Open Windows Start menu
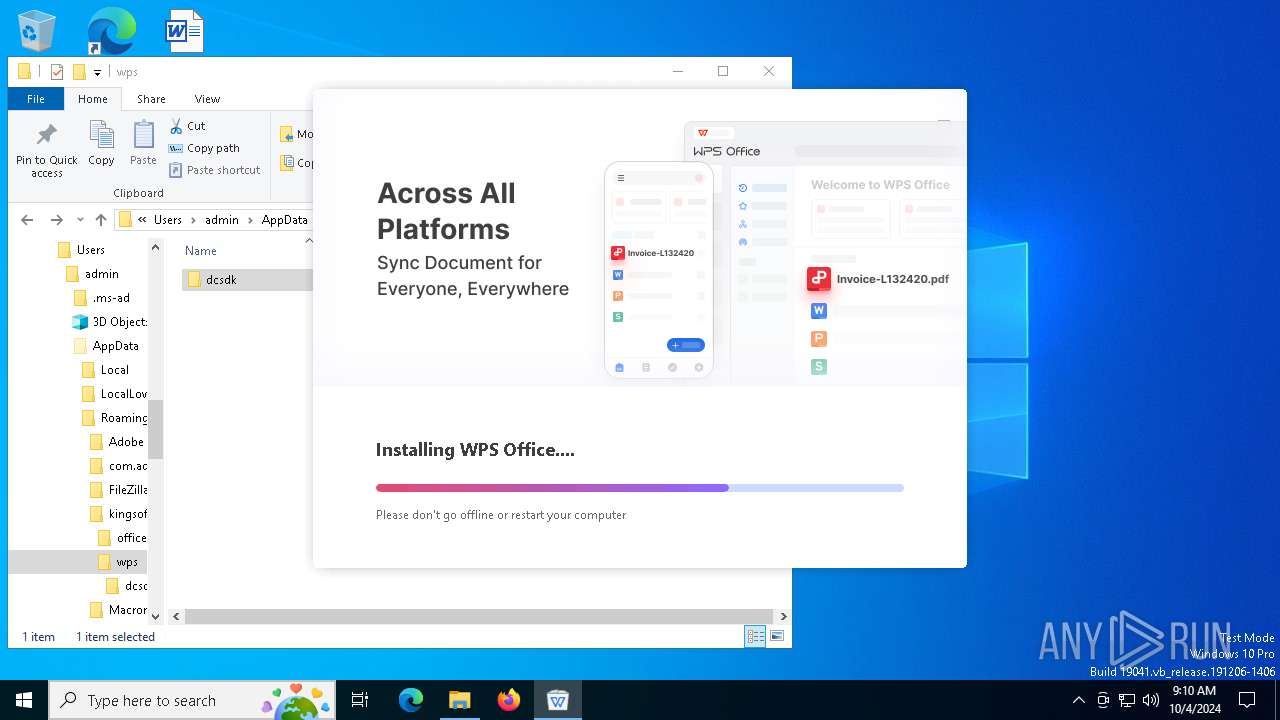Viewport: 1280px width, 720px height. click(24, 700)
